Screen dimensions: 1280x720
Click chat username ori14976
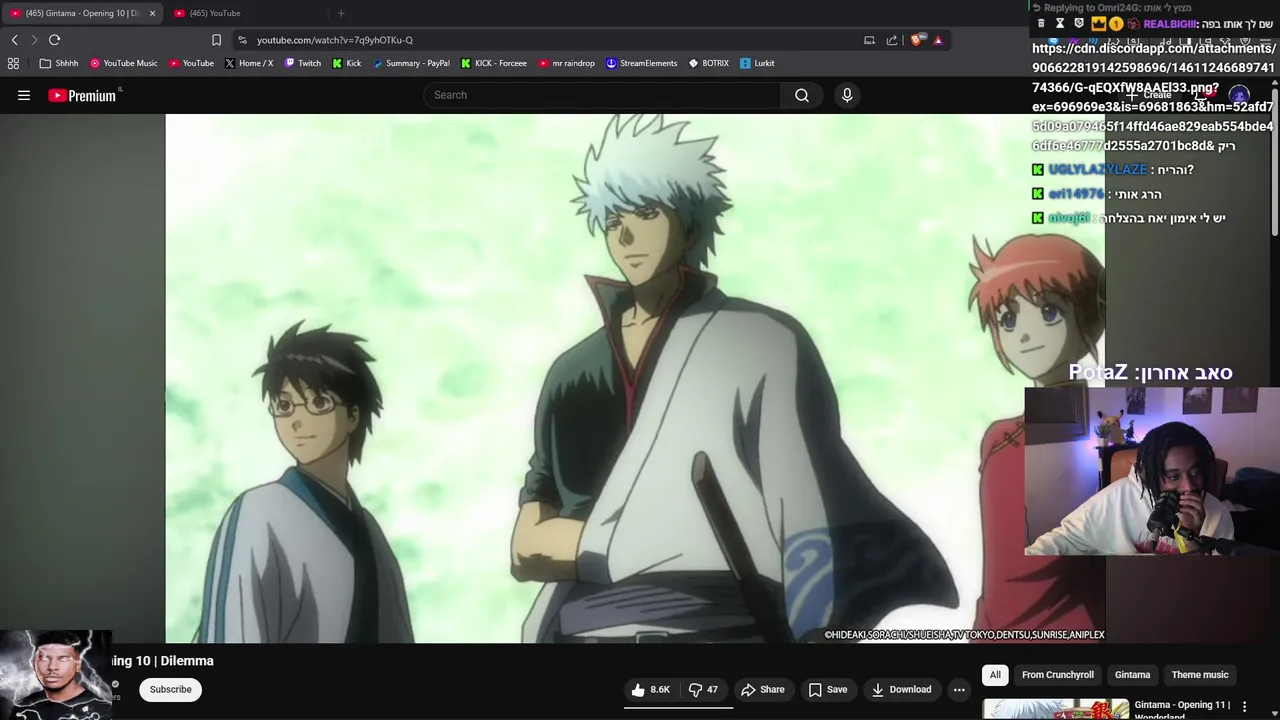[x=1076, y=194]
